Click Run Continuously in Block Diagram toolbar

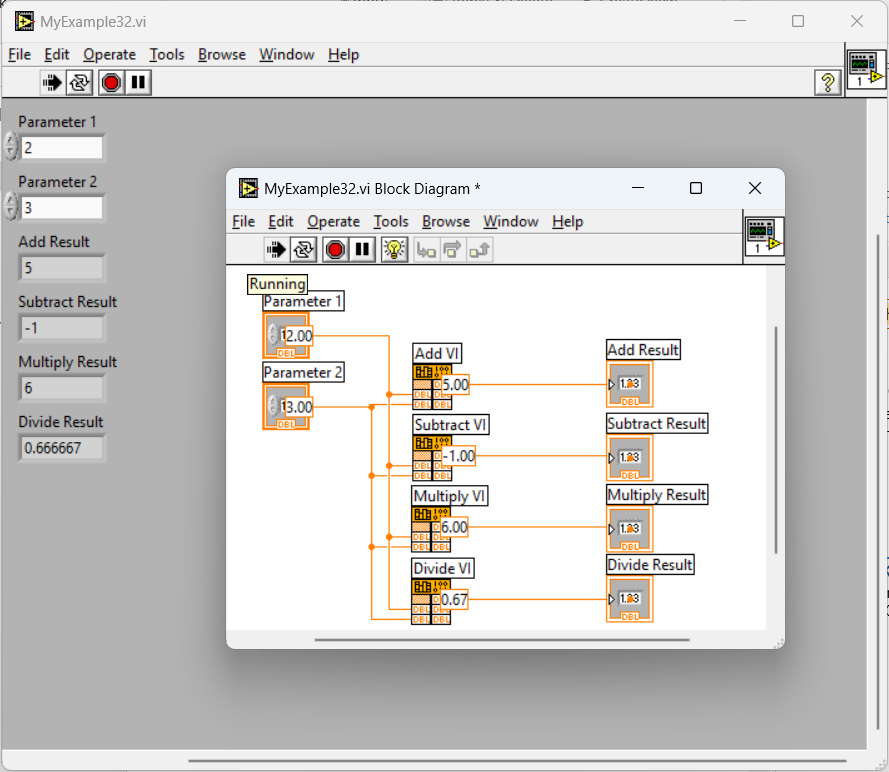click(303, 249)
